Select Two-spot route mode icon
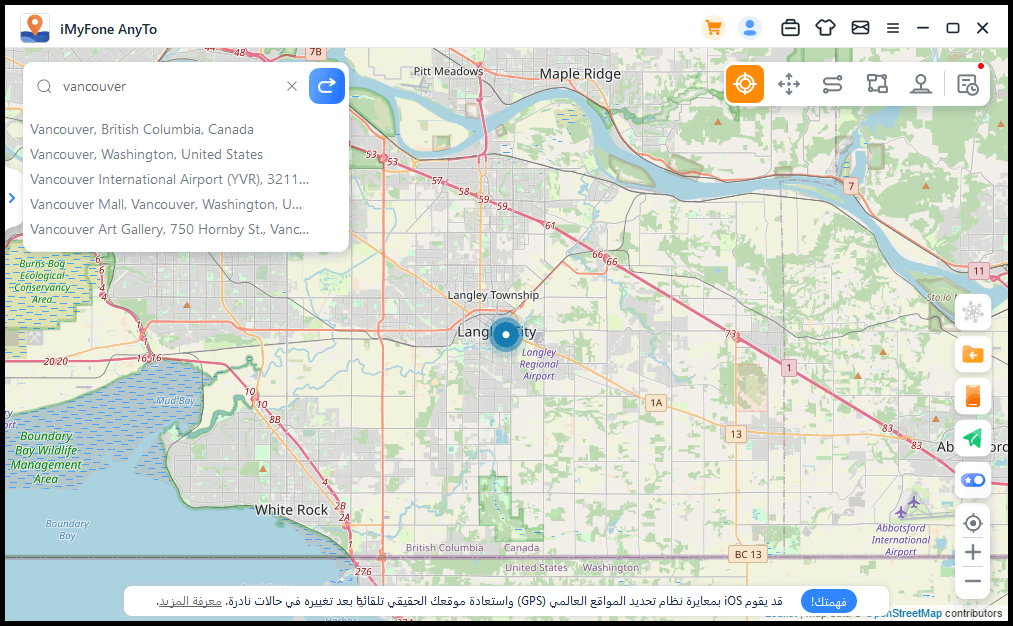Screen dimensions: 1013x626 tap(833, 84)
